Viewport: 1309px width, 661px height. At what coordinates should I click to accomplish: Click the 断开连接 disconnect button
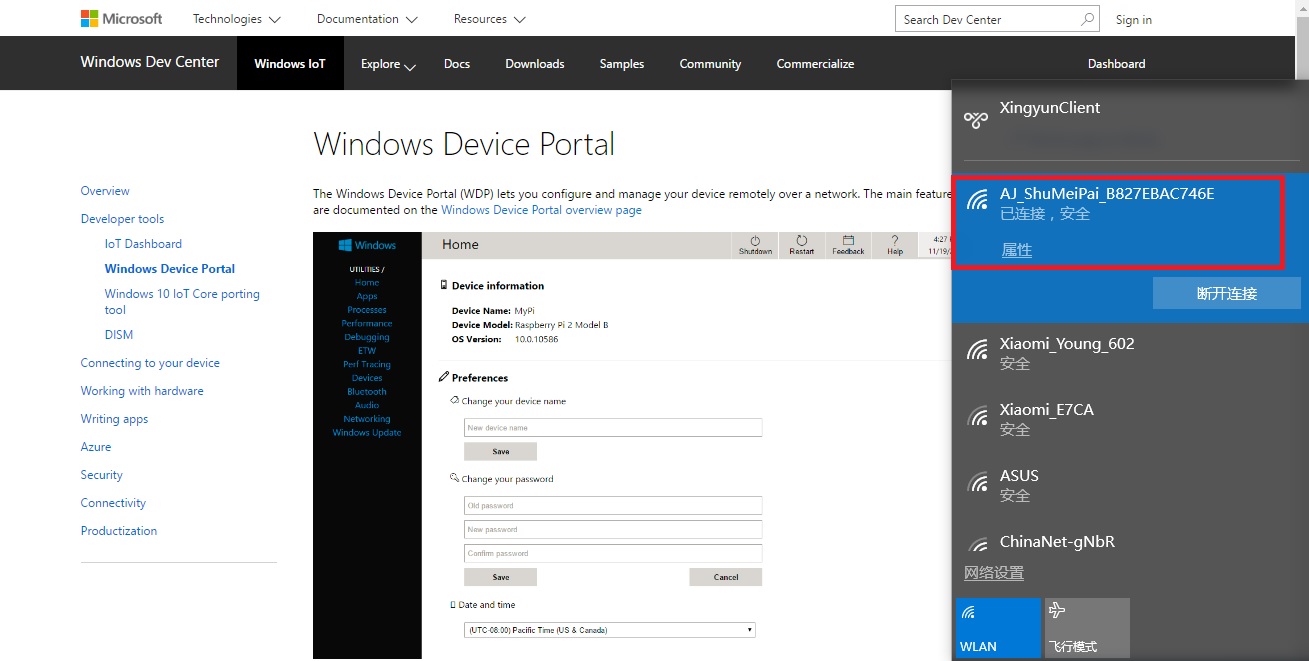pyautogui.click(x=1226, y=293)
